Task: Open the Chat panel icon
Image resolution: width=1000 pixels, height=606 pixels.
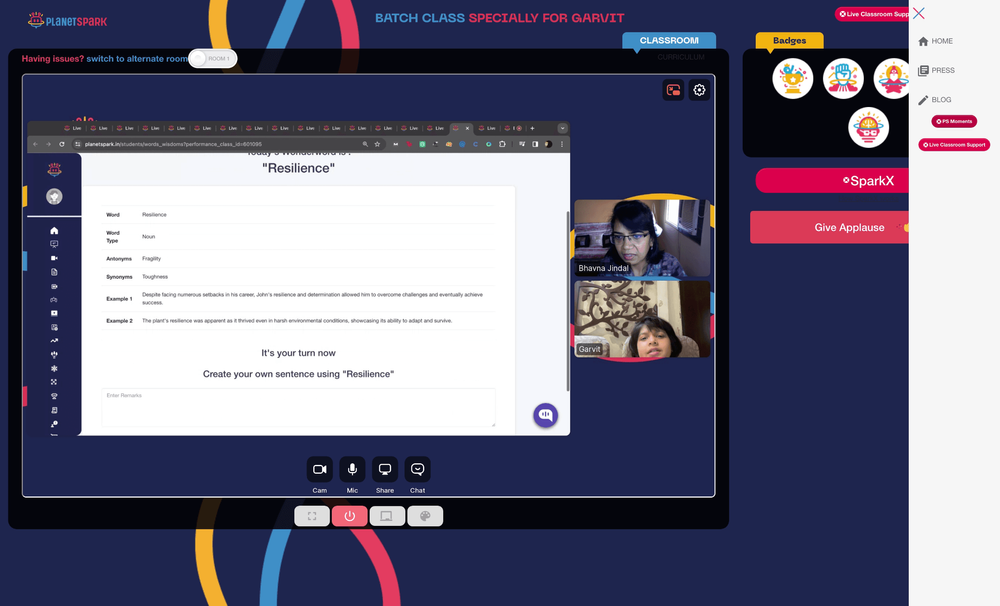Action: 417,469
